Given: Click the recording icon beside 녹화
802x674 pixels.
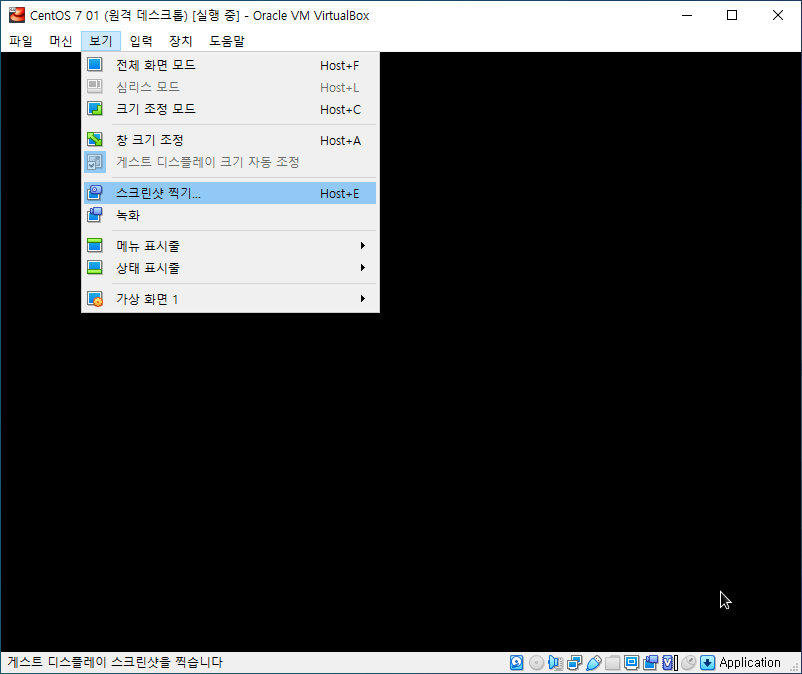Looking at the screenshot, I should pos(95,214).
